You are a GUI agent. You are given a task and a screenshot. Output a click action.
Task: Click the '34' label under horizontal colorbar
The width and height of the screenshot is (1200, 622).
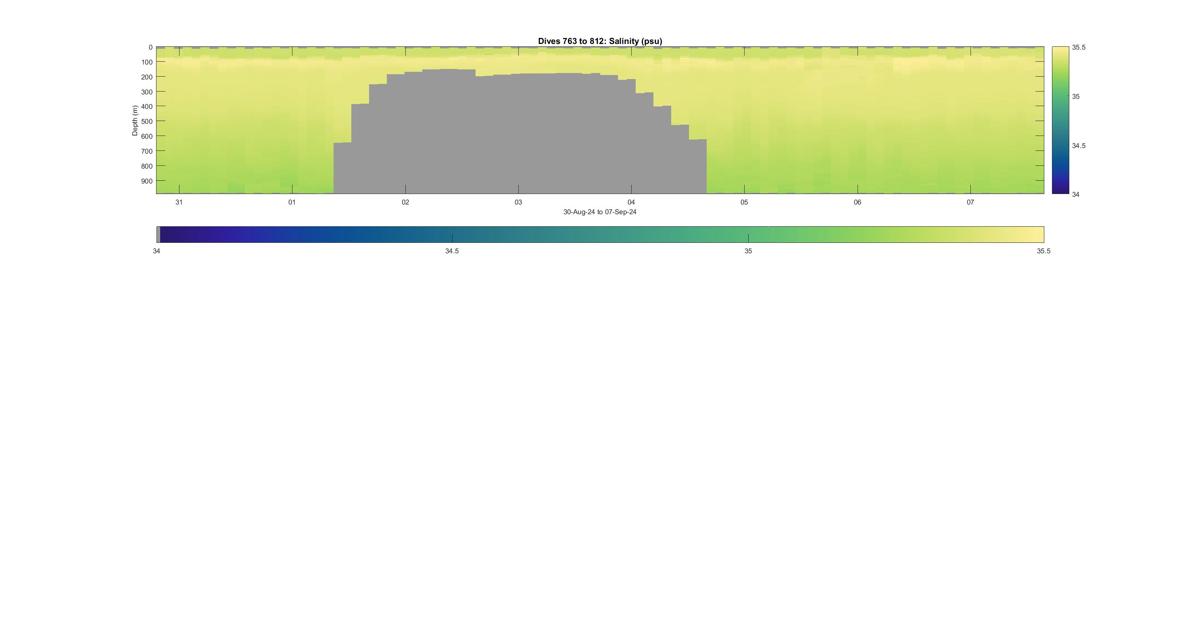(156, 251)
